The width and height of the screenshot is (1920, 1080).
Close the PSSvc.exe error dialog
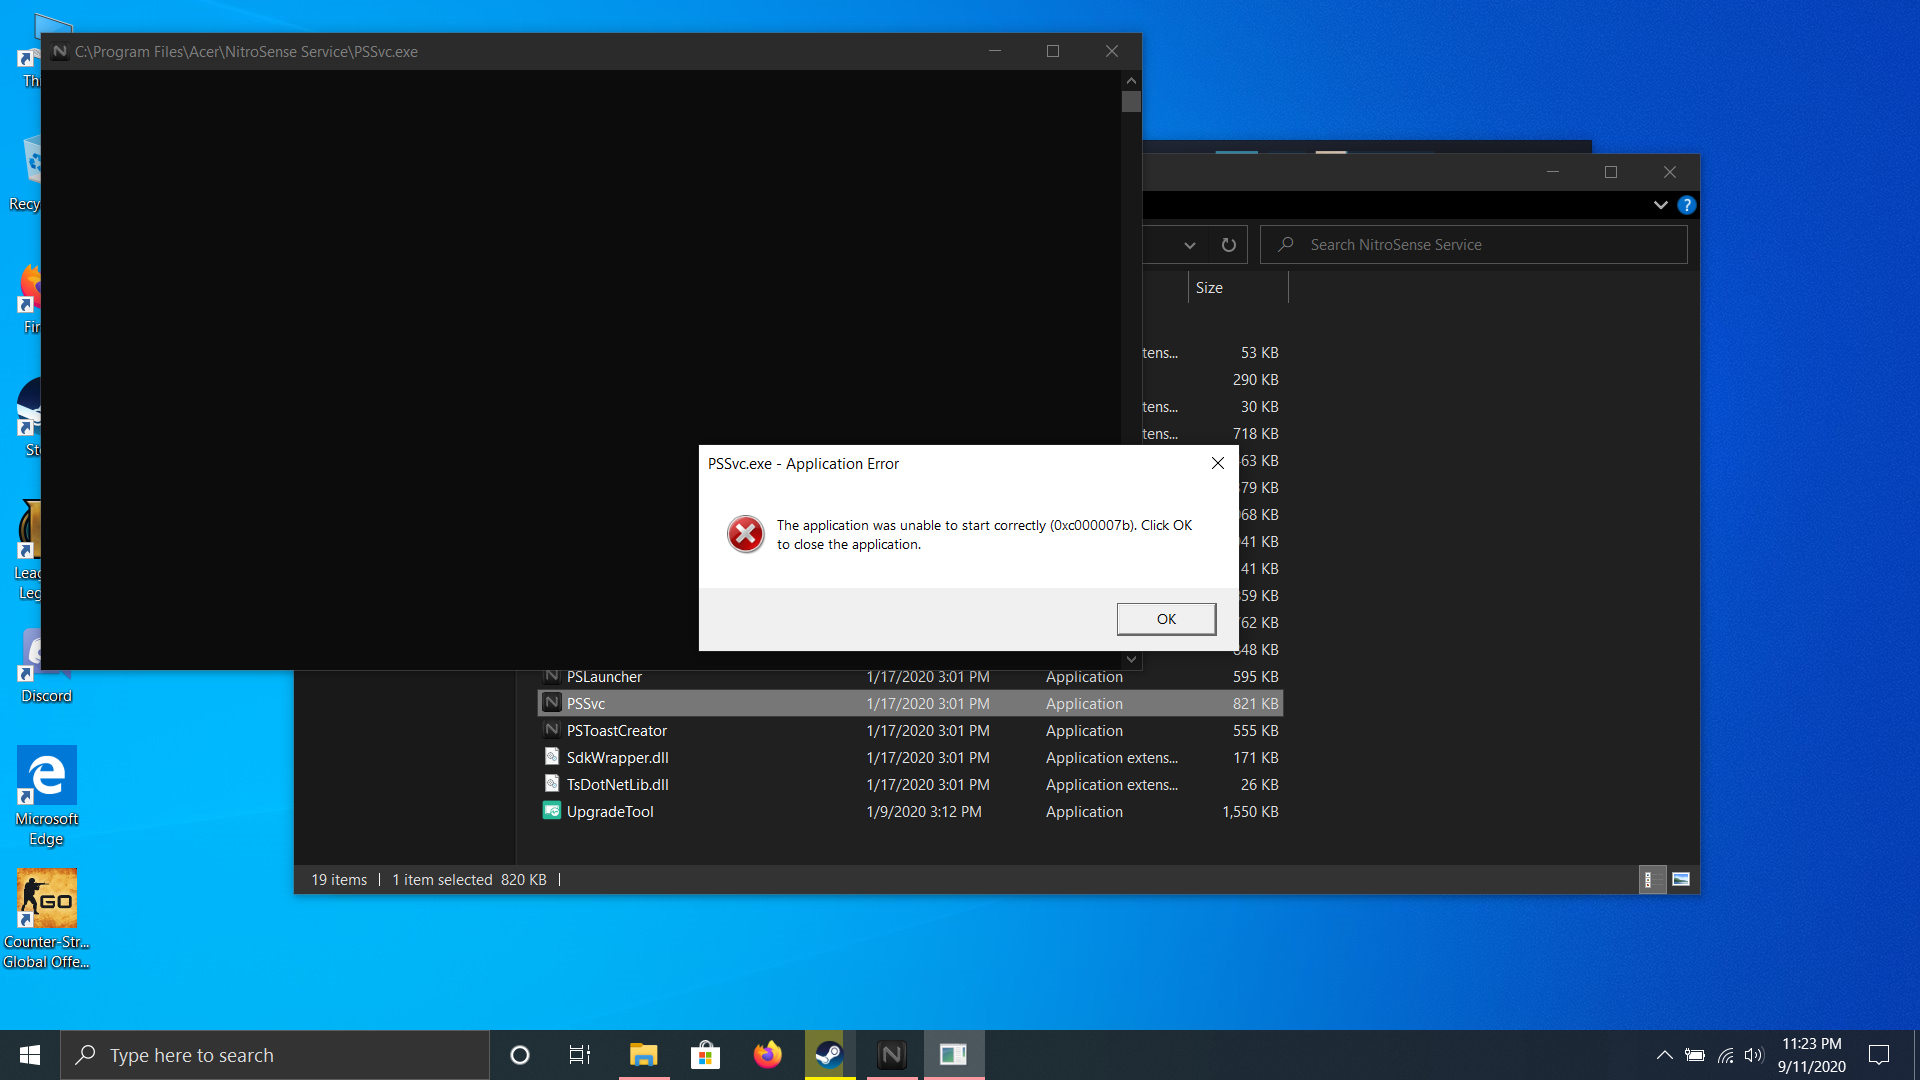point(1217,463)
